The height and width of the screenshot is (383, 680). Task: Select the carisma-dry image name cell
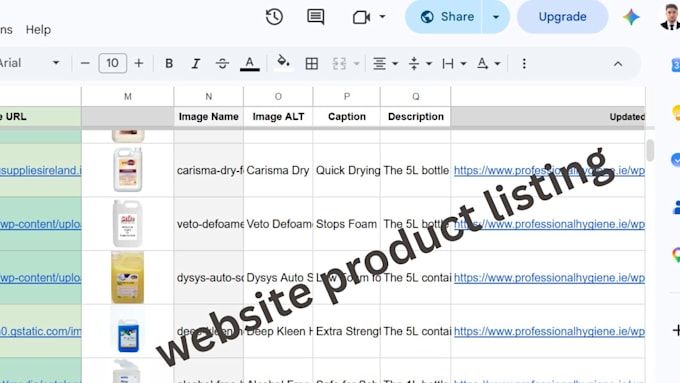pyautogui.click(x=209, y=170)
